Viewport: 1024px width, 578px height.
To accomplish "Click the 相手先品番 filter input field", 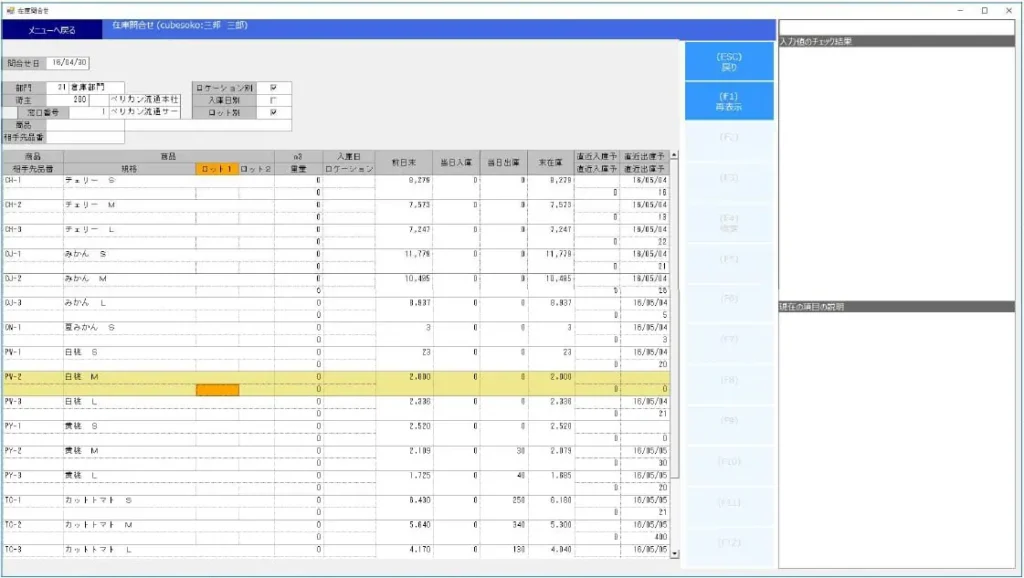I will click(x=85, y=137).
